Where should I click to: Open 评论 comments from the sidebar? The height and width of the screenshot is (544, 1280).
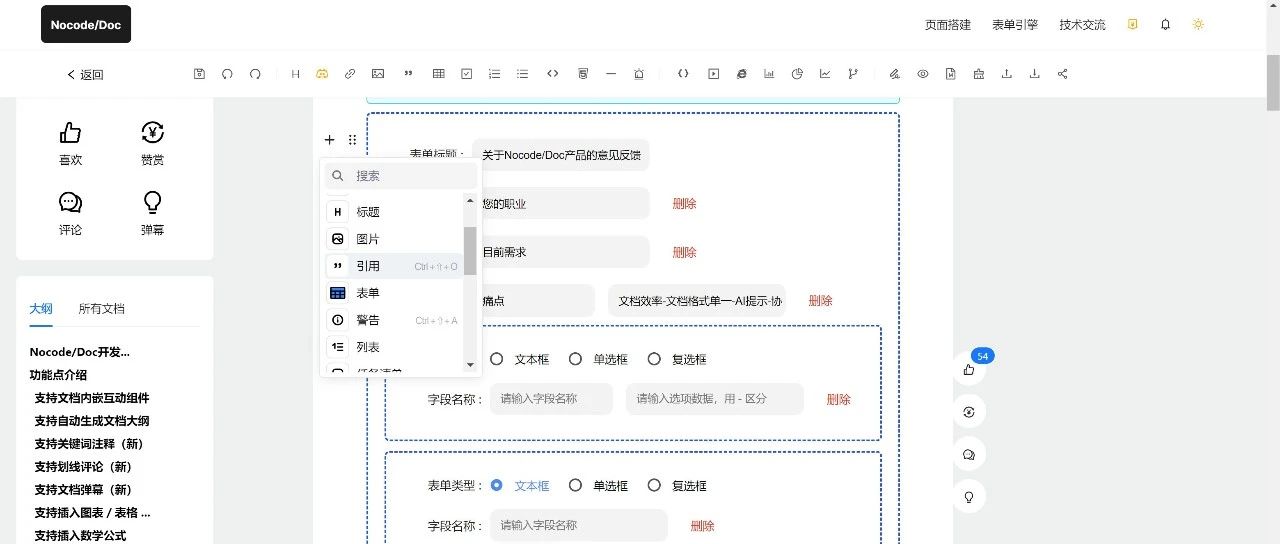click(70, 203)
